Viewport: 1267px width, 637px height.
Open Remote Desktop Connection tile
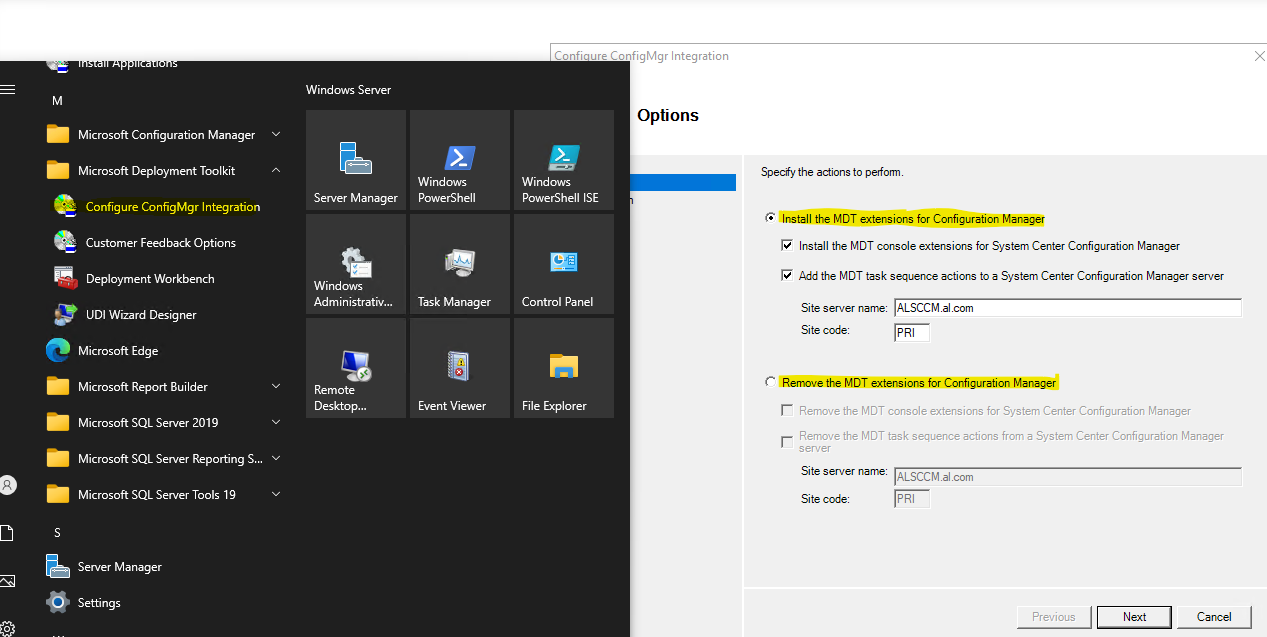(356, 368)
